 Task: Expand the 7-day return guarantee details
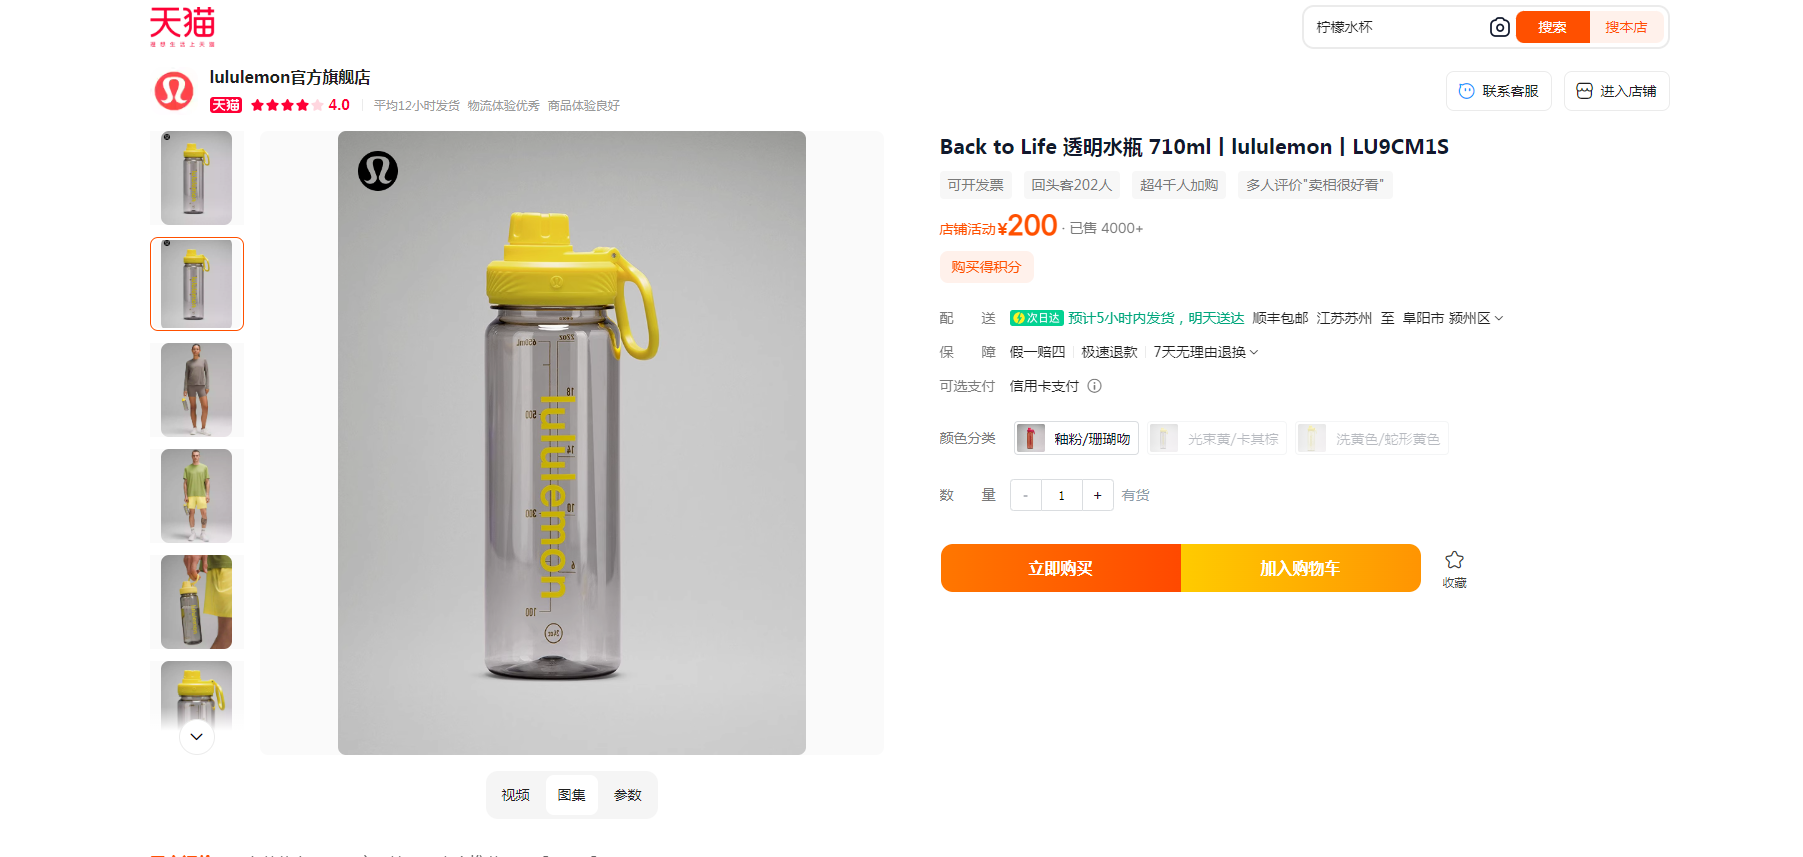coord(1254,352)
